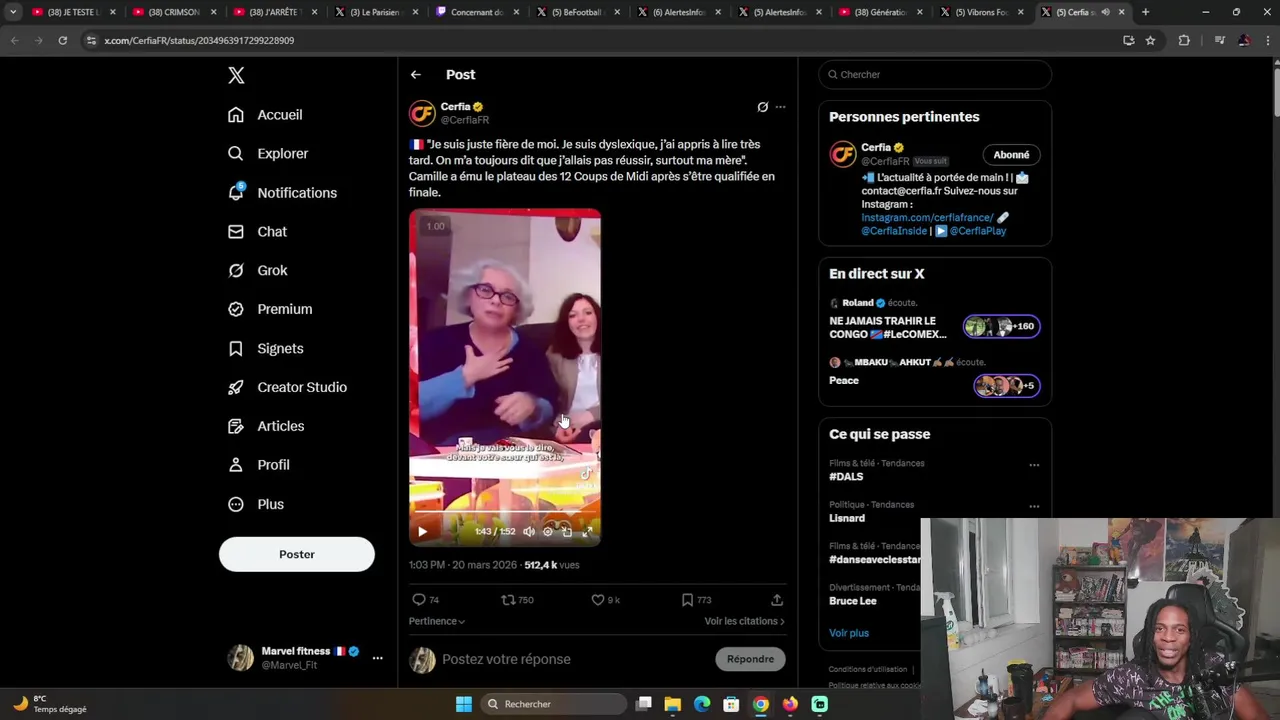Open the Windows Start menu
The height and width of the screenshot is (720, 1280).
click(x=464, y=704)
